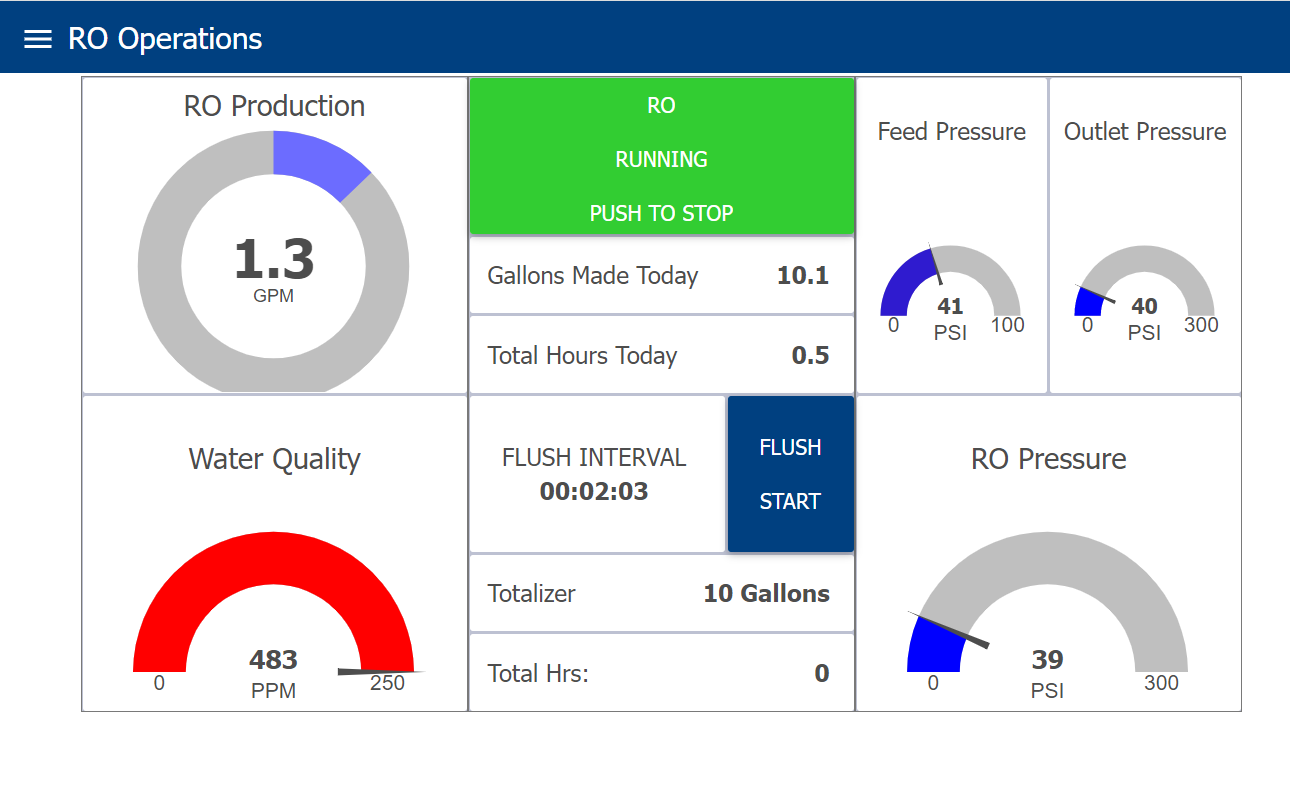Click the Total Hours Today label
Image resolution: width=1290 pixels, height=797 pixels.
click(582, 356)
